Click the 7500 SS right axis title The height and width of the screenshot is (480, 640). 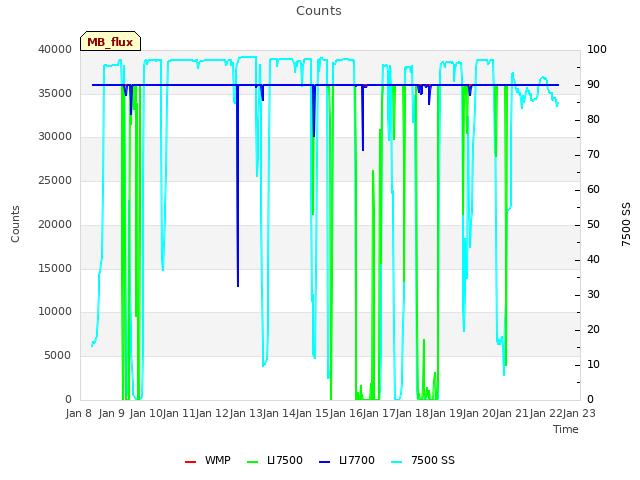(x=626, y=224)
